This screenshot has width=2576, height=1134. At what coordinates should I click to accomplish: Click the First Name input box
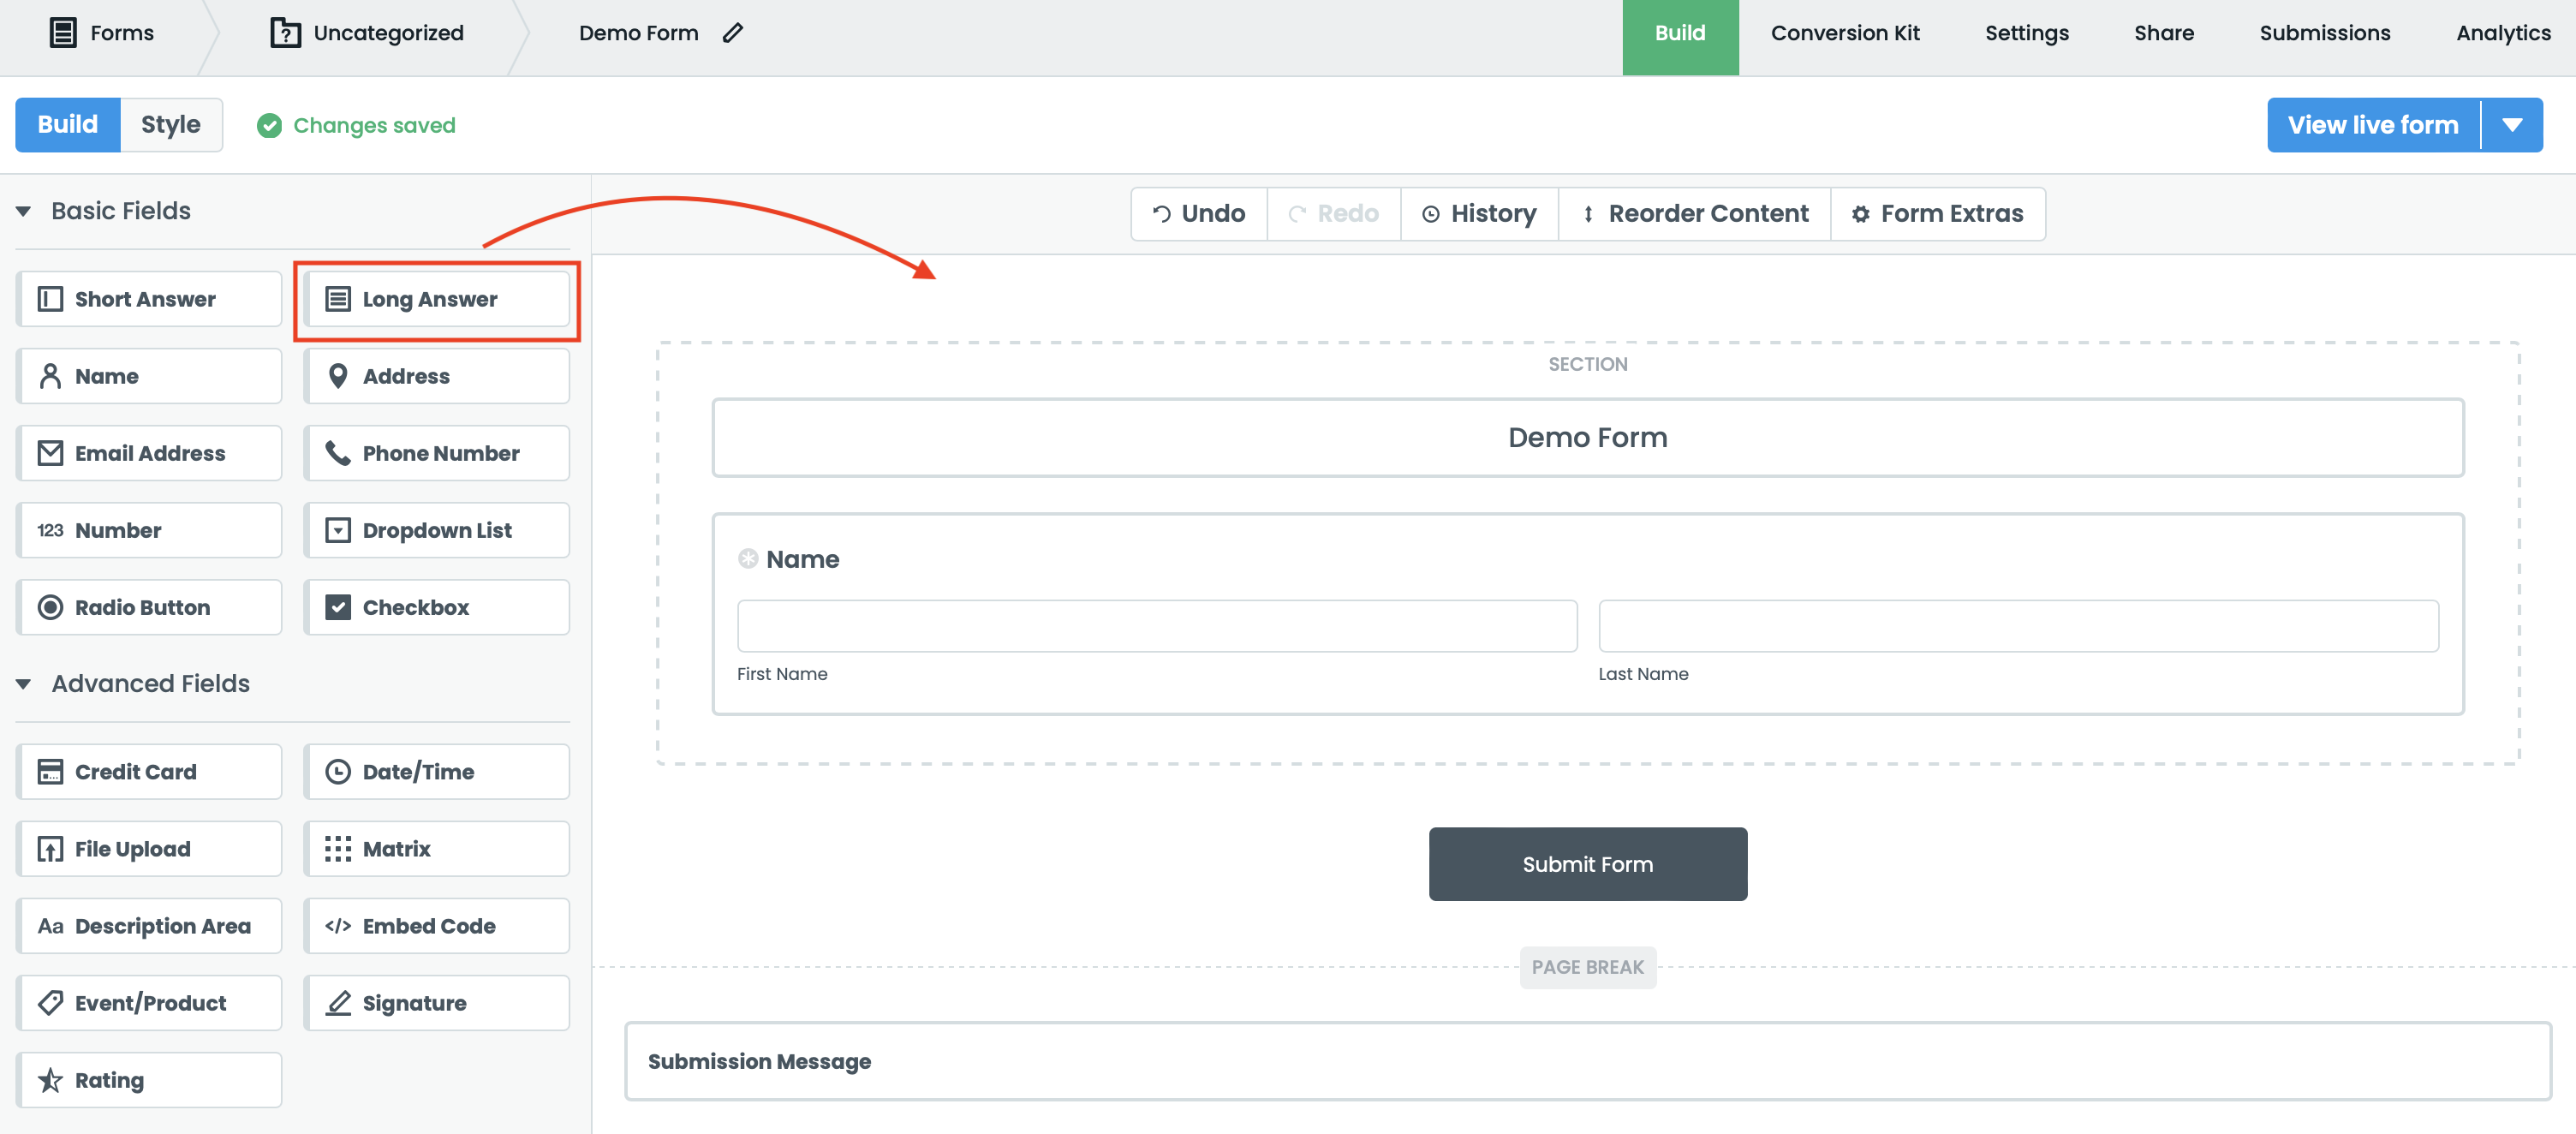[1157, 626]
